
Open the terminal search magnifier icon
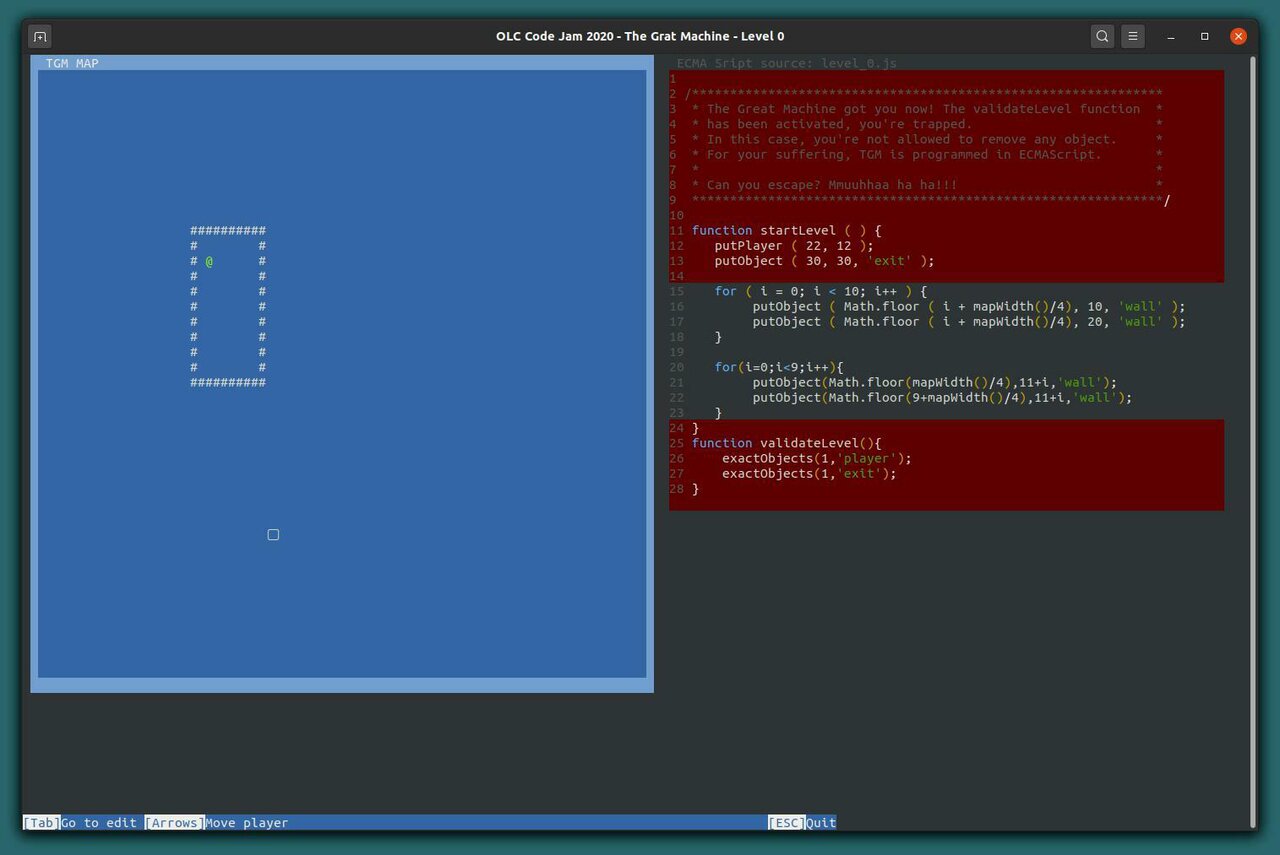click(1102, 36)
